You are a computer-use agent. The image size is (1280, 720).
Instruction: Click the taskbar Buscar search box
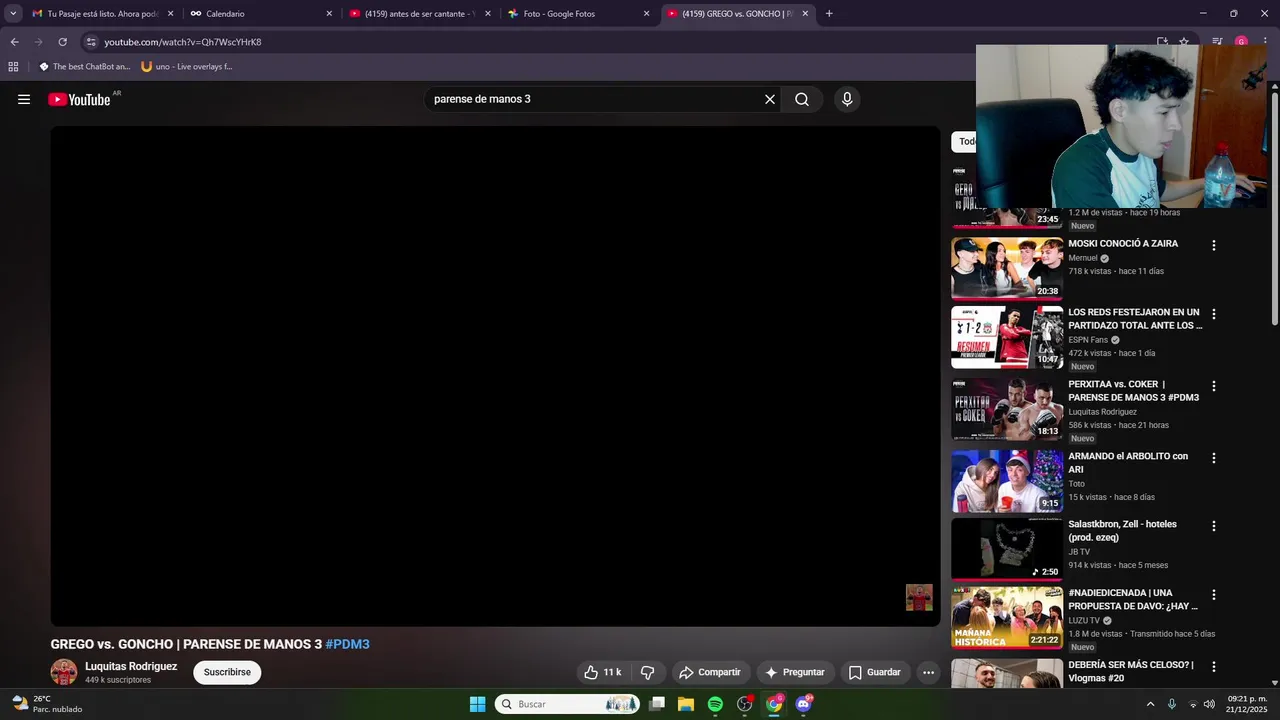click(x=567, y=704)
